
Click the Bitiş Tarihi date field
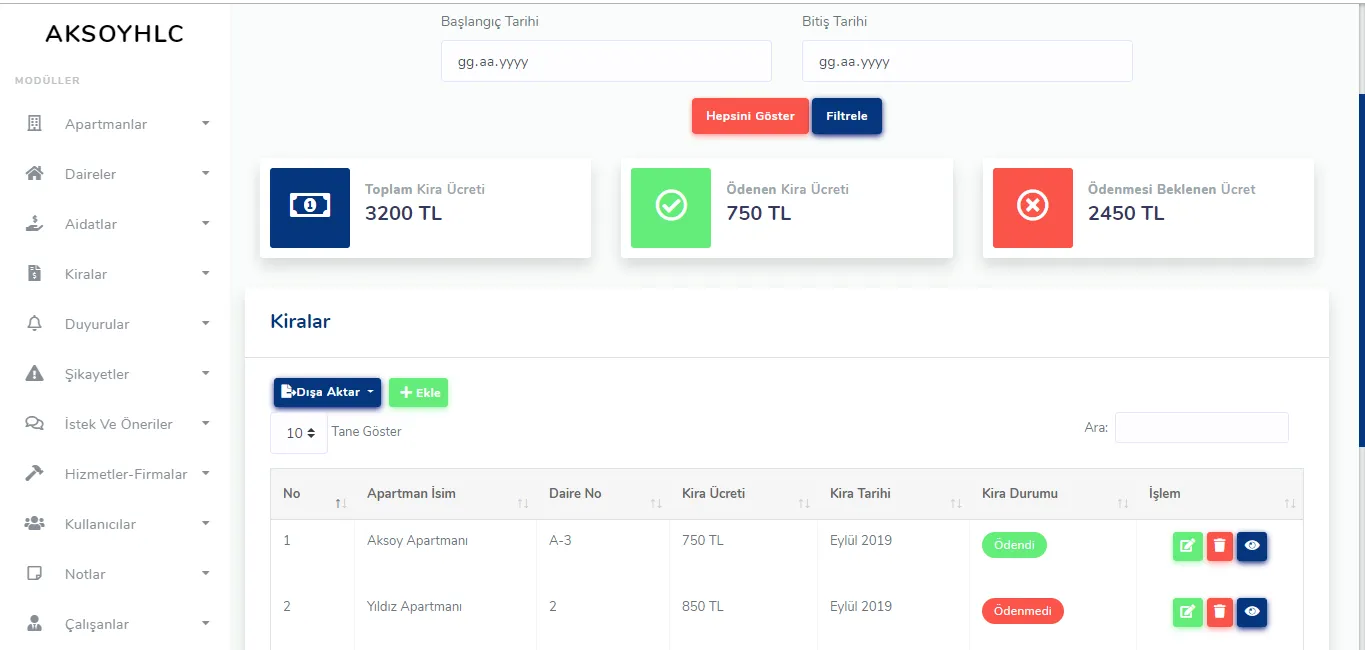[x=967, y=61]
